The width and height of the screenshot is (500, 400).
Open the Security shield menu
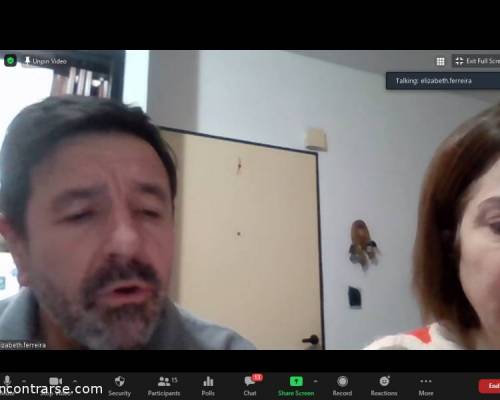coord(119,386)
